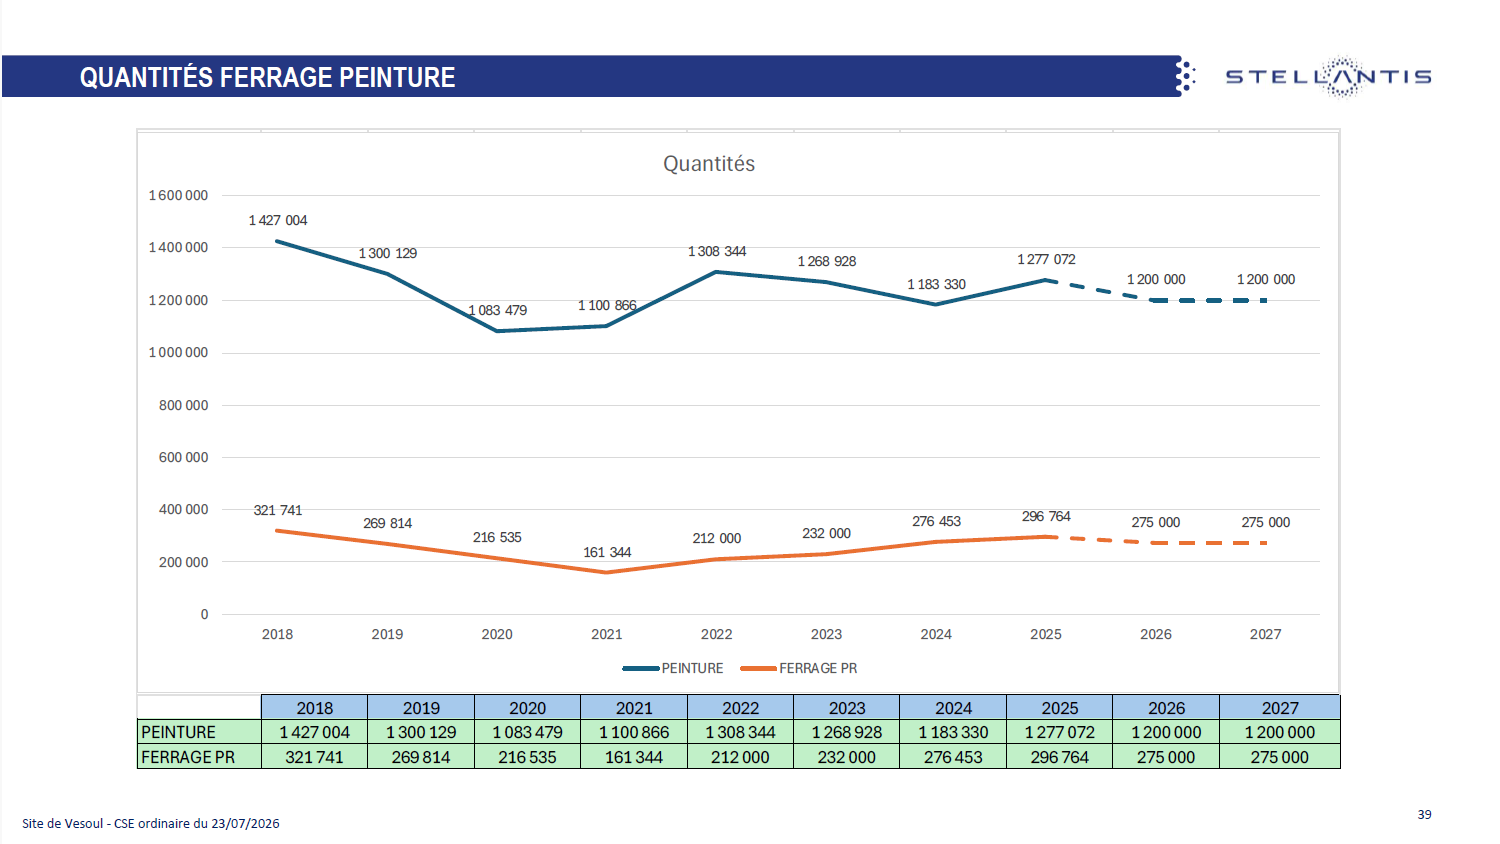Image resolution: width=1500 pixels, height=844 pixels.
Task: Click the 1 600 000 y-axis label
Action: (178, 195)
